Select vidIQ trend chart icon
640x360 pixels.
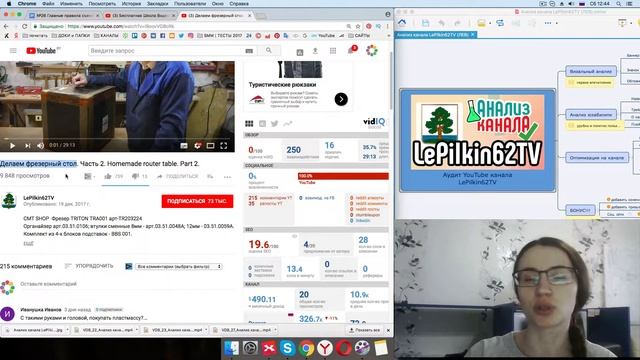pos(288,124)
